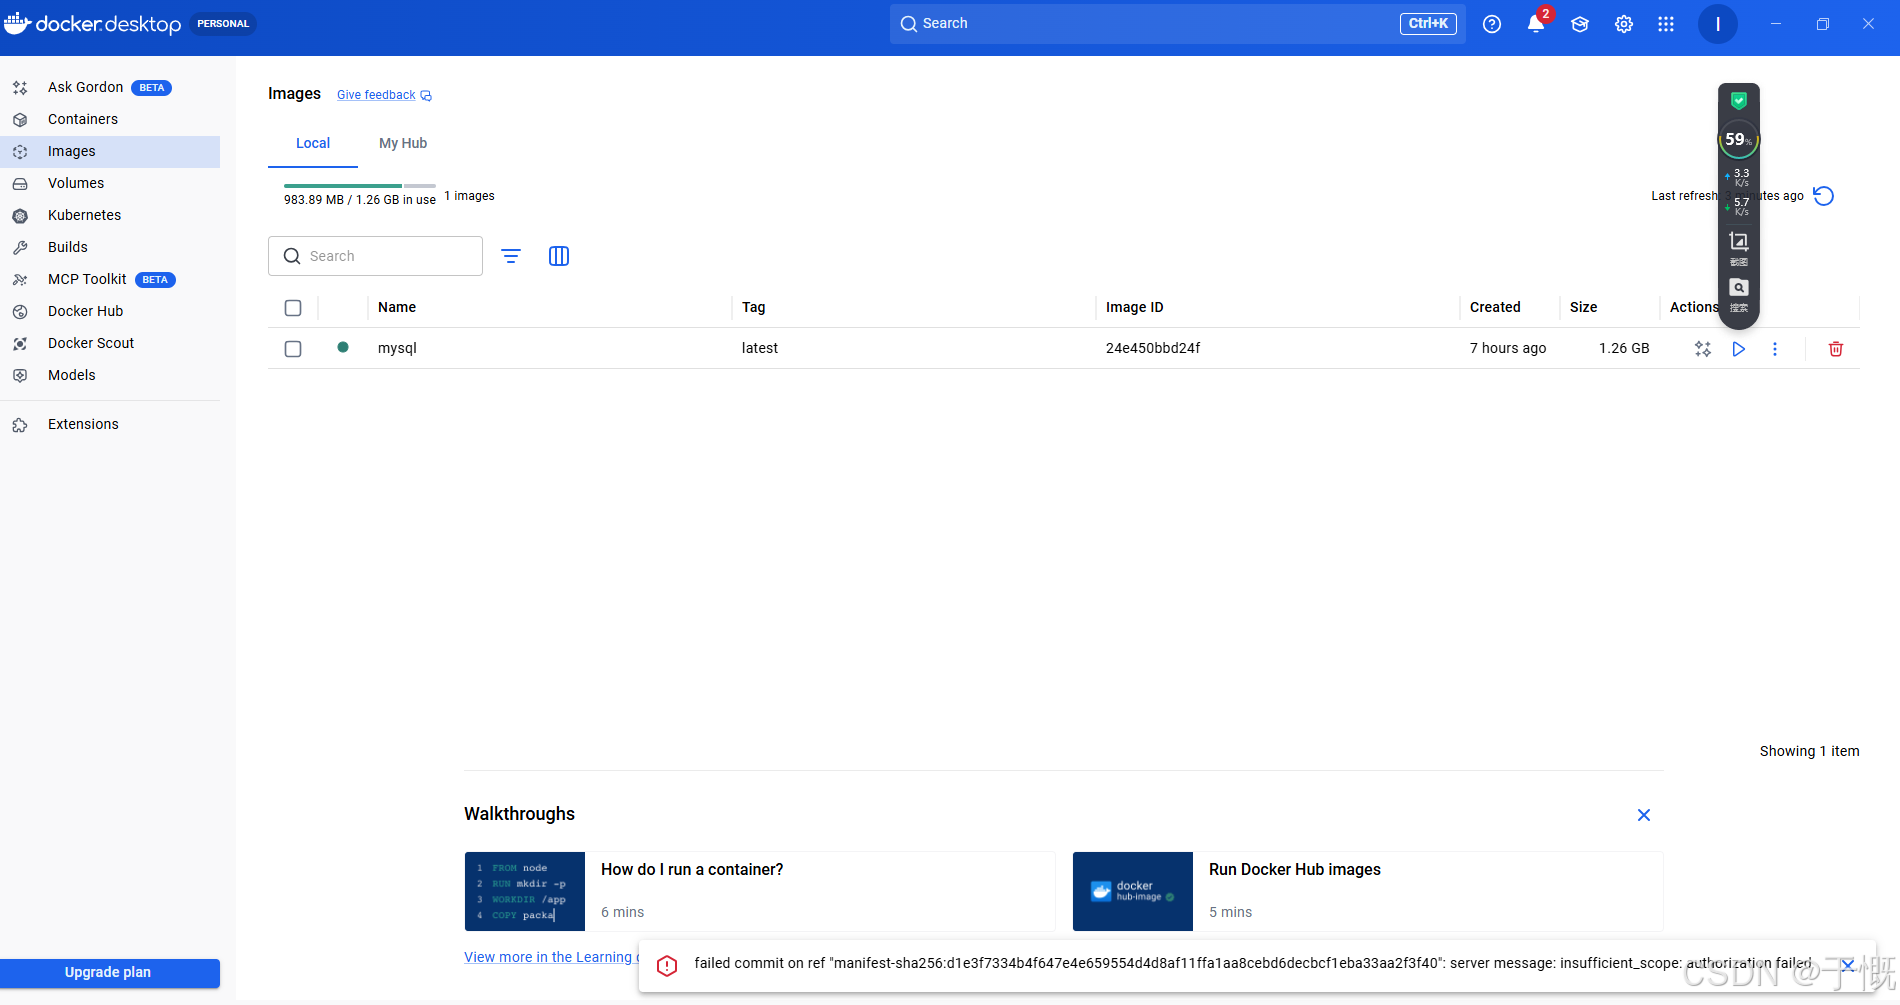Open the filter options icon

pos(511,256)
